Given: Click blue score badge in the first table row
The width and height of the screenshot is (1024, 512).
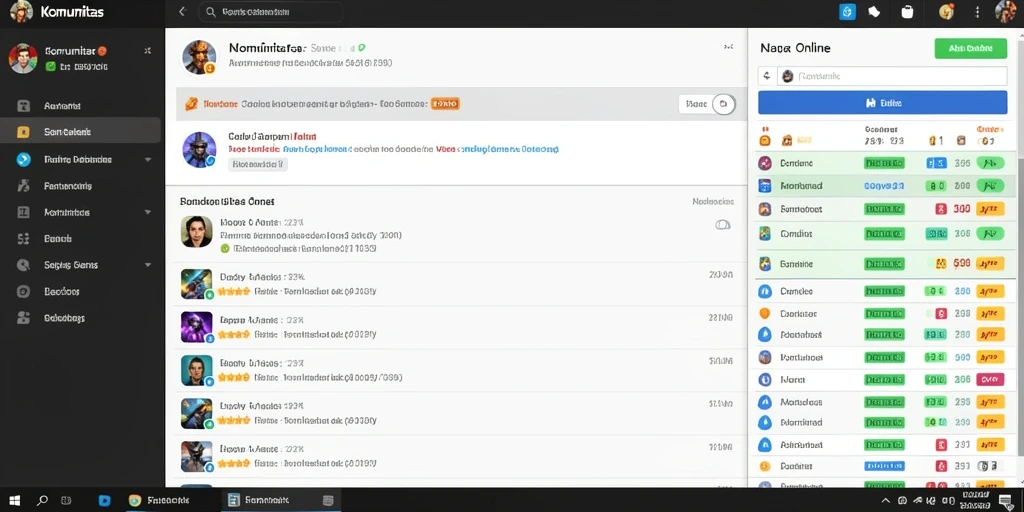Looking at the screenshot, I should click(x=936, y=163).
